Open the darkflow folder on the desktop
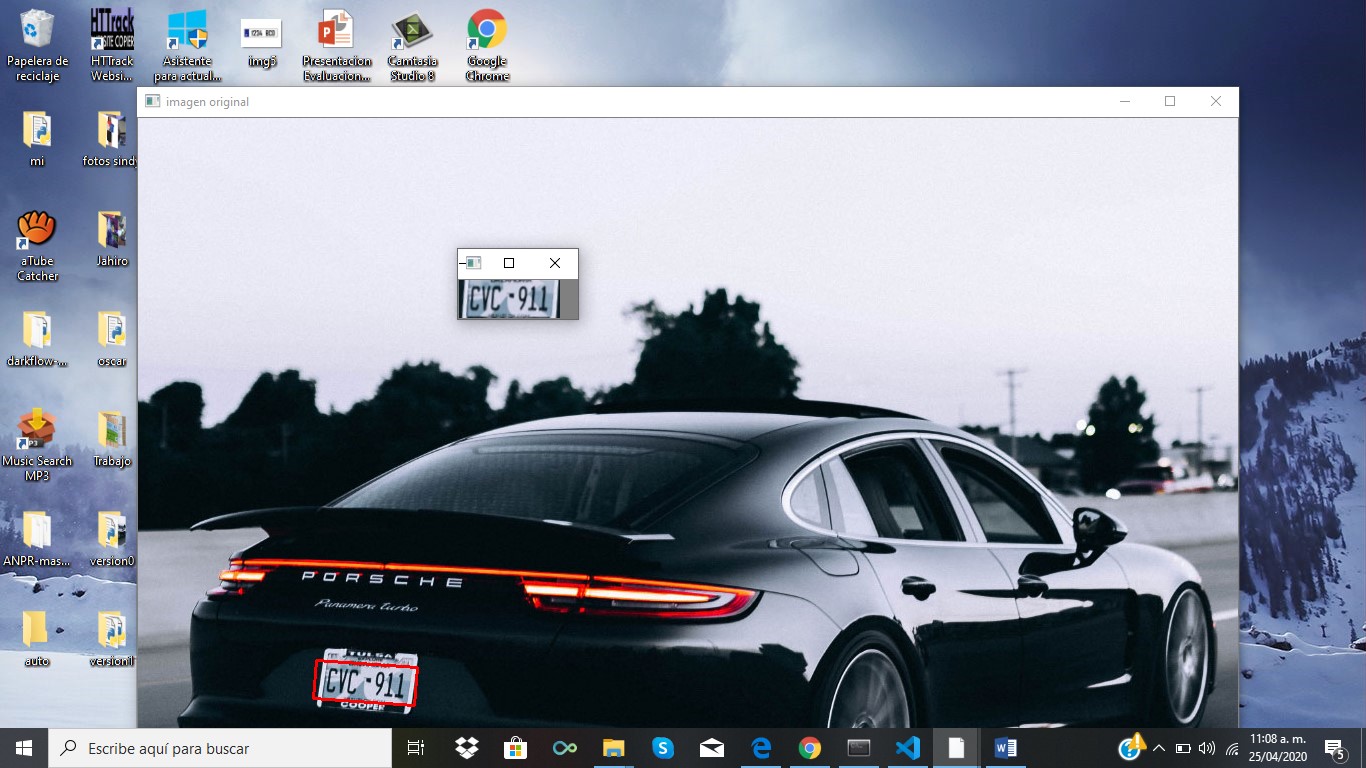 pyautogui.click(x=37, y=339)
